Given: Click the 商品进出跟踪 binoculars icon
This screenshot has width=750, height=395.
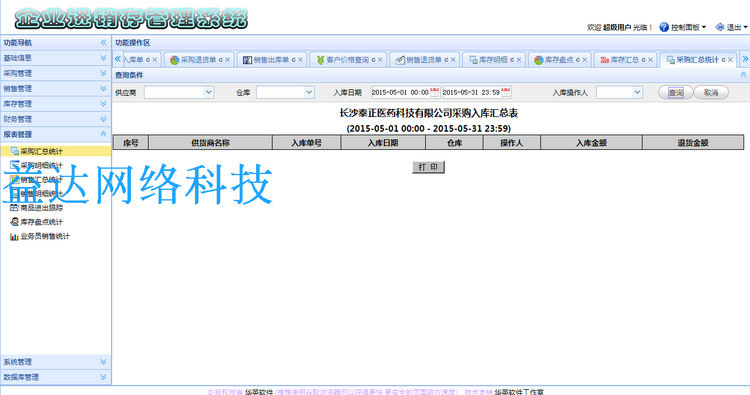Looking at the screenshot, I should (14, 208).
